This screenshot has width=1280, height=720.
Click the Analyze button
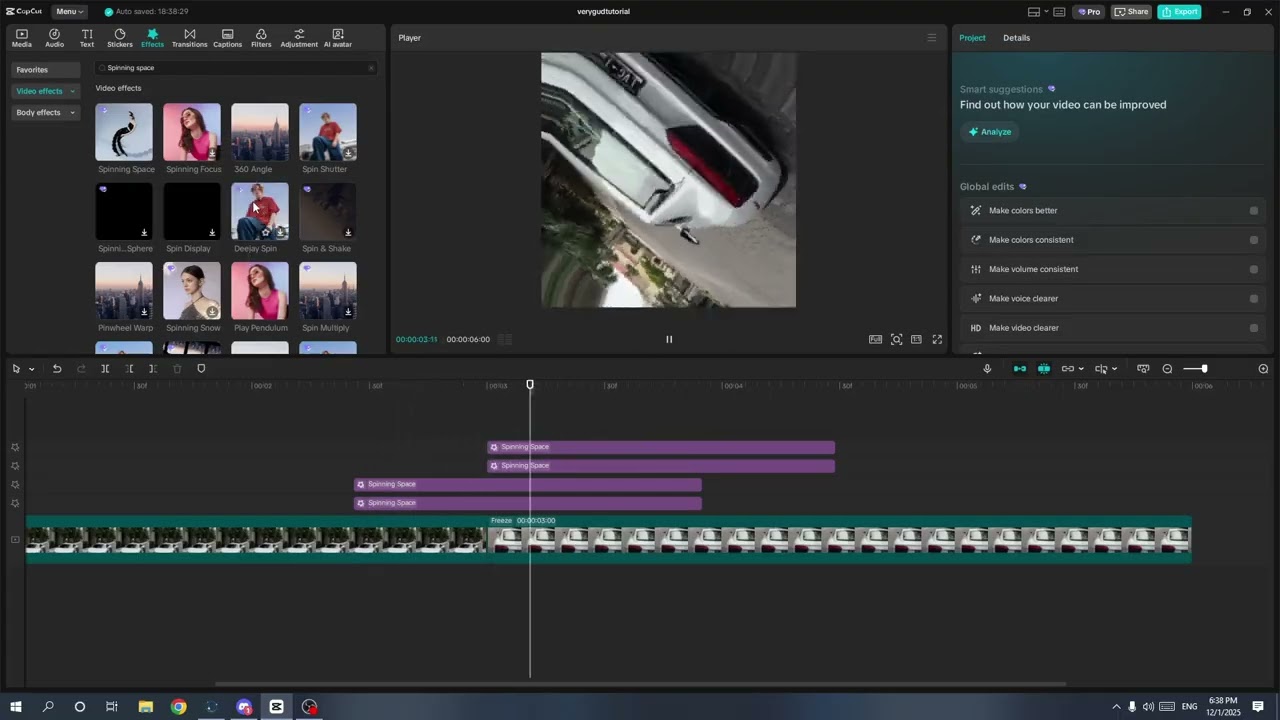pyautogui.click(x=989, y=132)
